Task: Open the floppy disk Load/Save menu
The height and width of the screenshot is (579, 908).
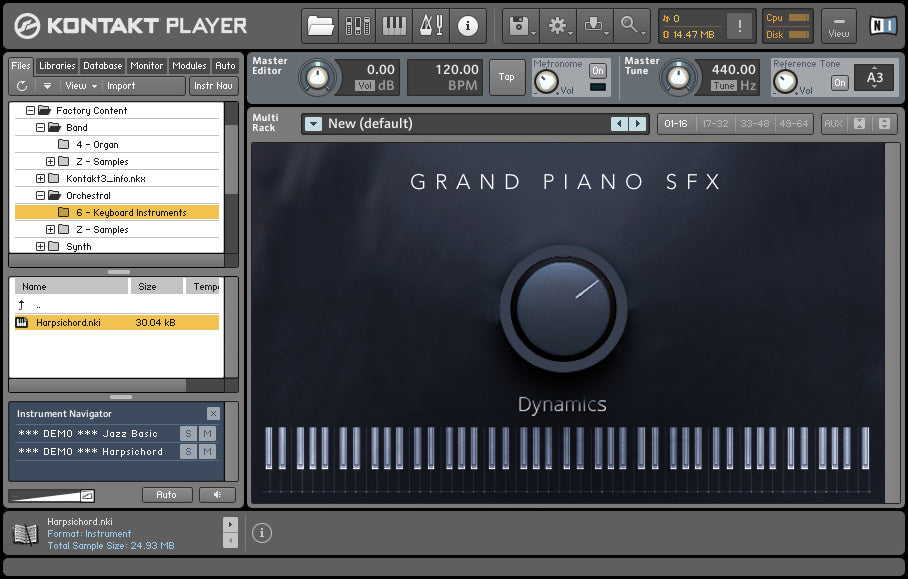Action: pyautogui.click(x=519, y=26)
